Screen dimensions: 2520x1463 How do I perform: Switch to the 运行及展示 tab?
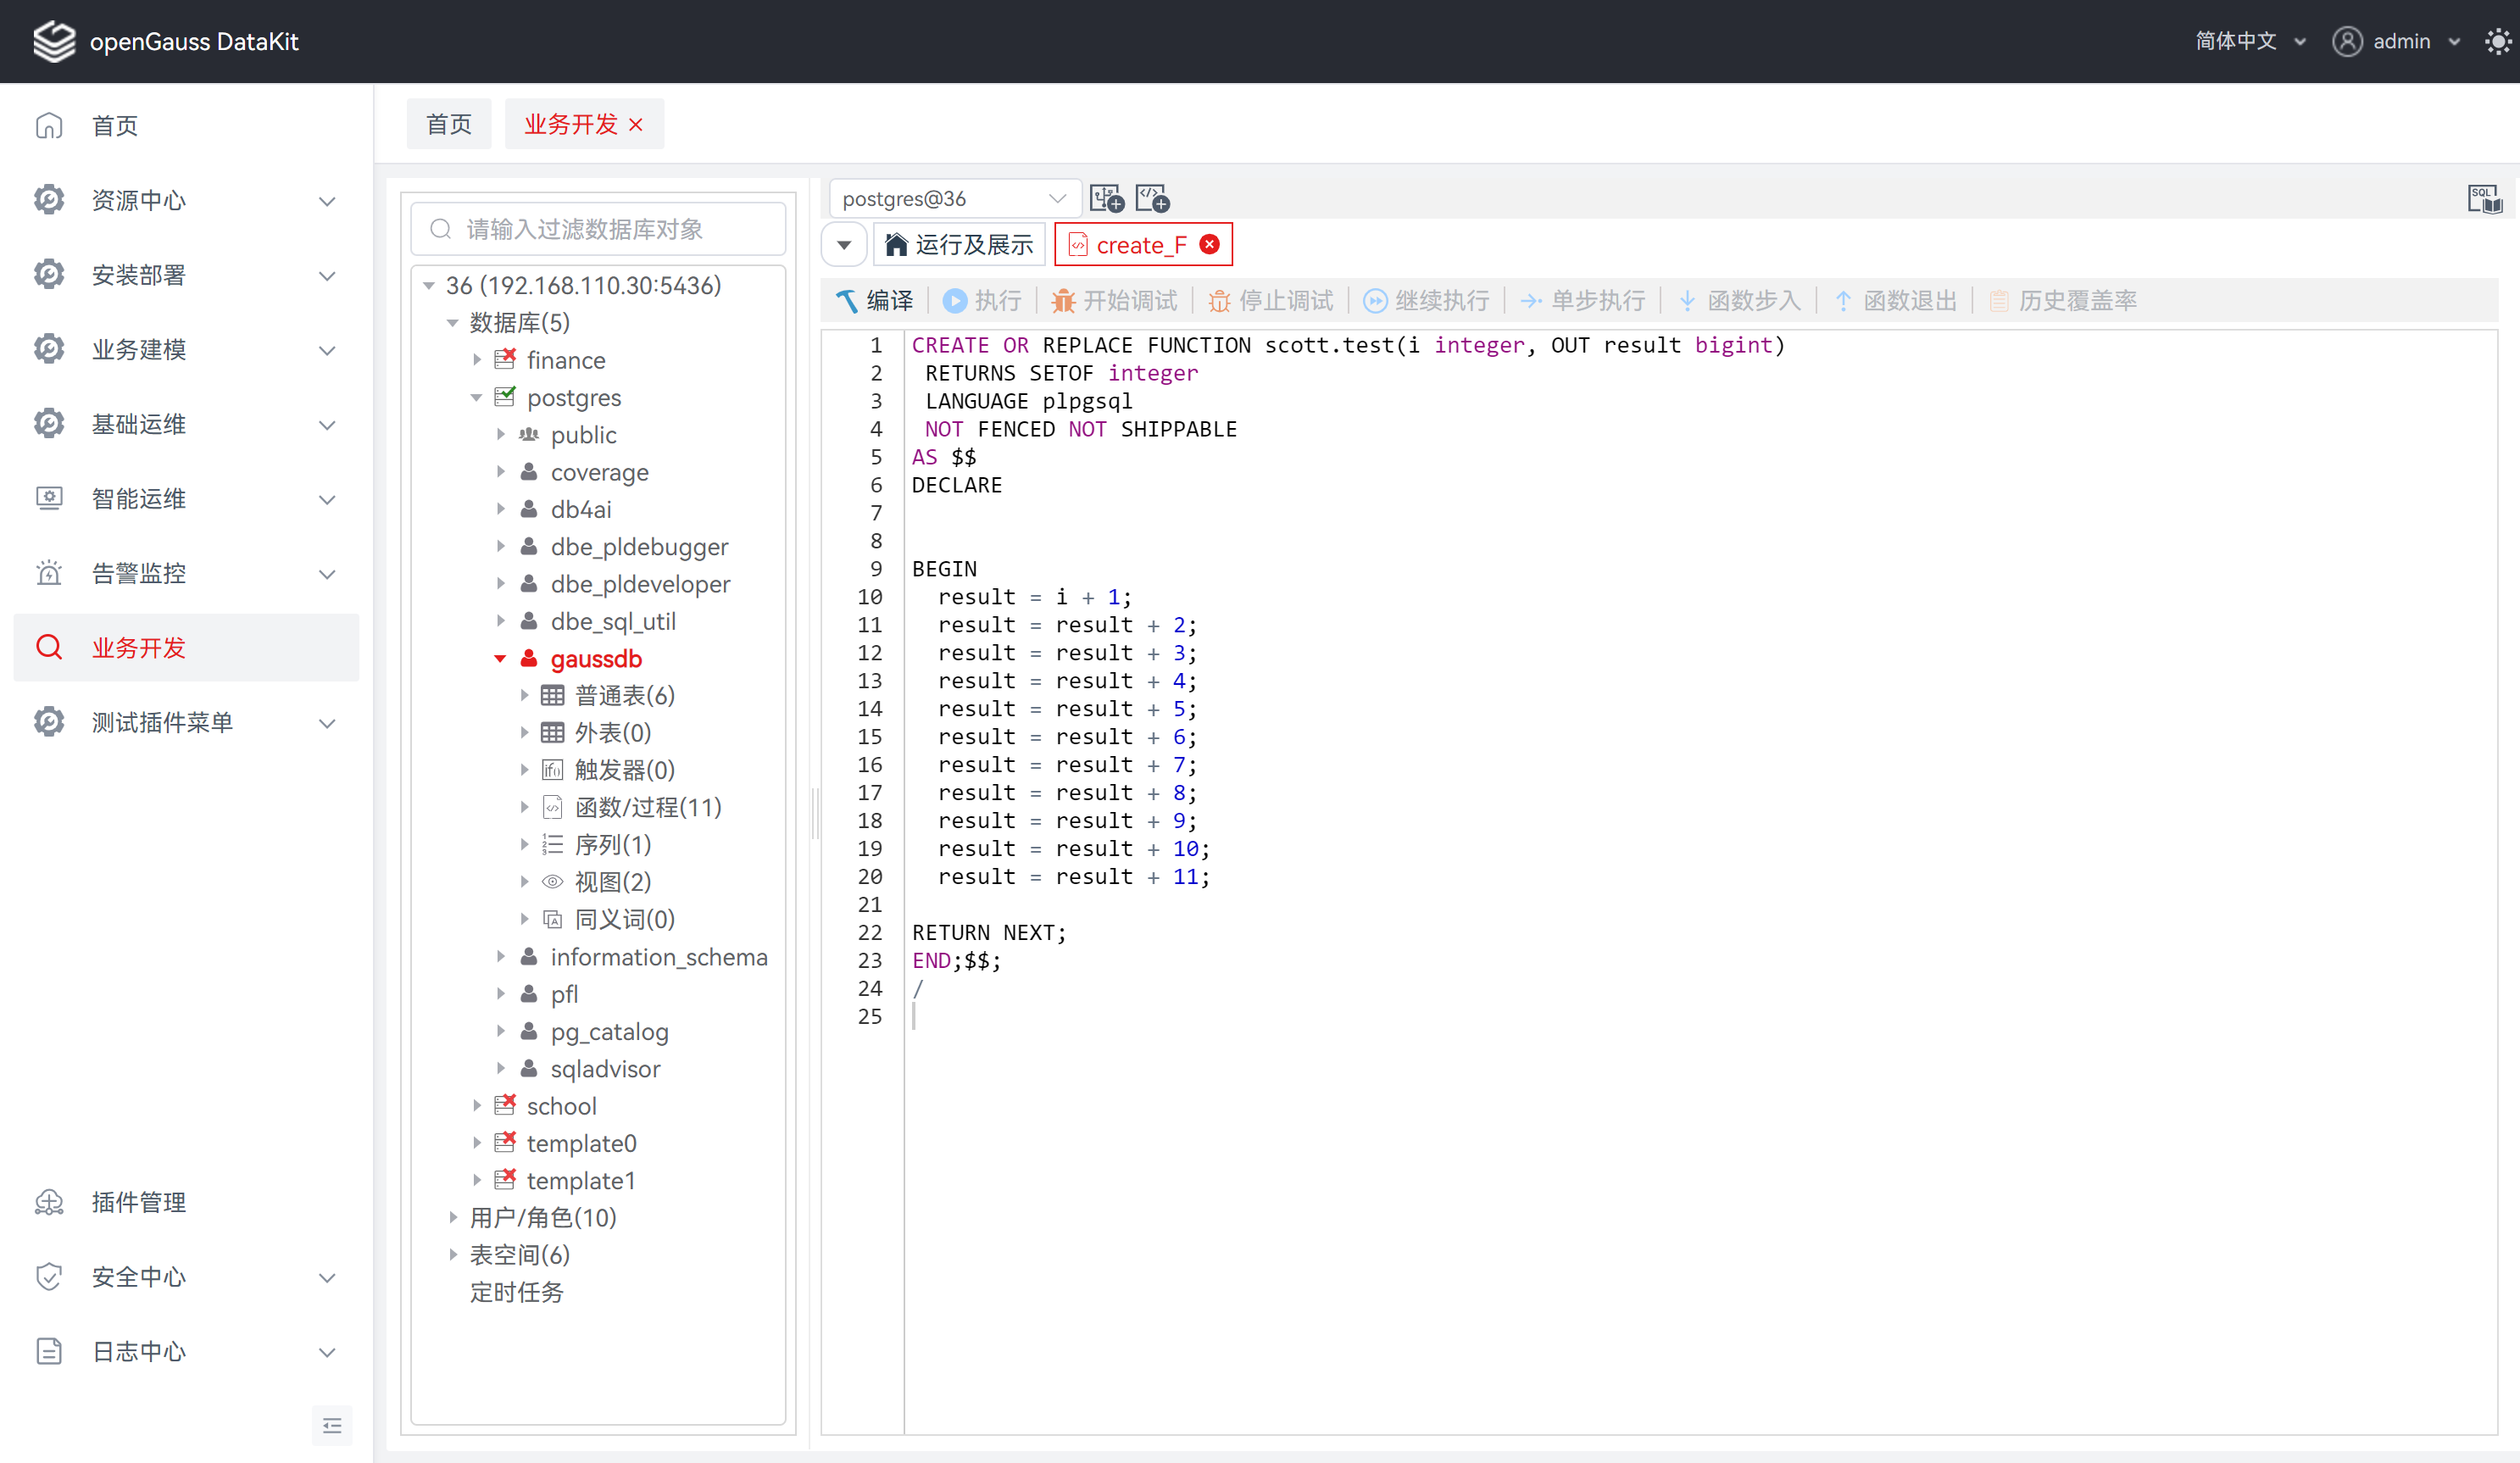pos(960,245)
